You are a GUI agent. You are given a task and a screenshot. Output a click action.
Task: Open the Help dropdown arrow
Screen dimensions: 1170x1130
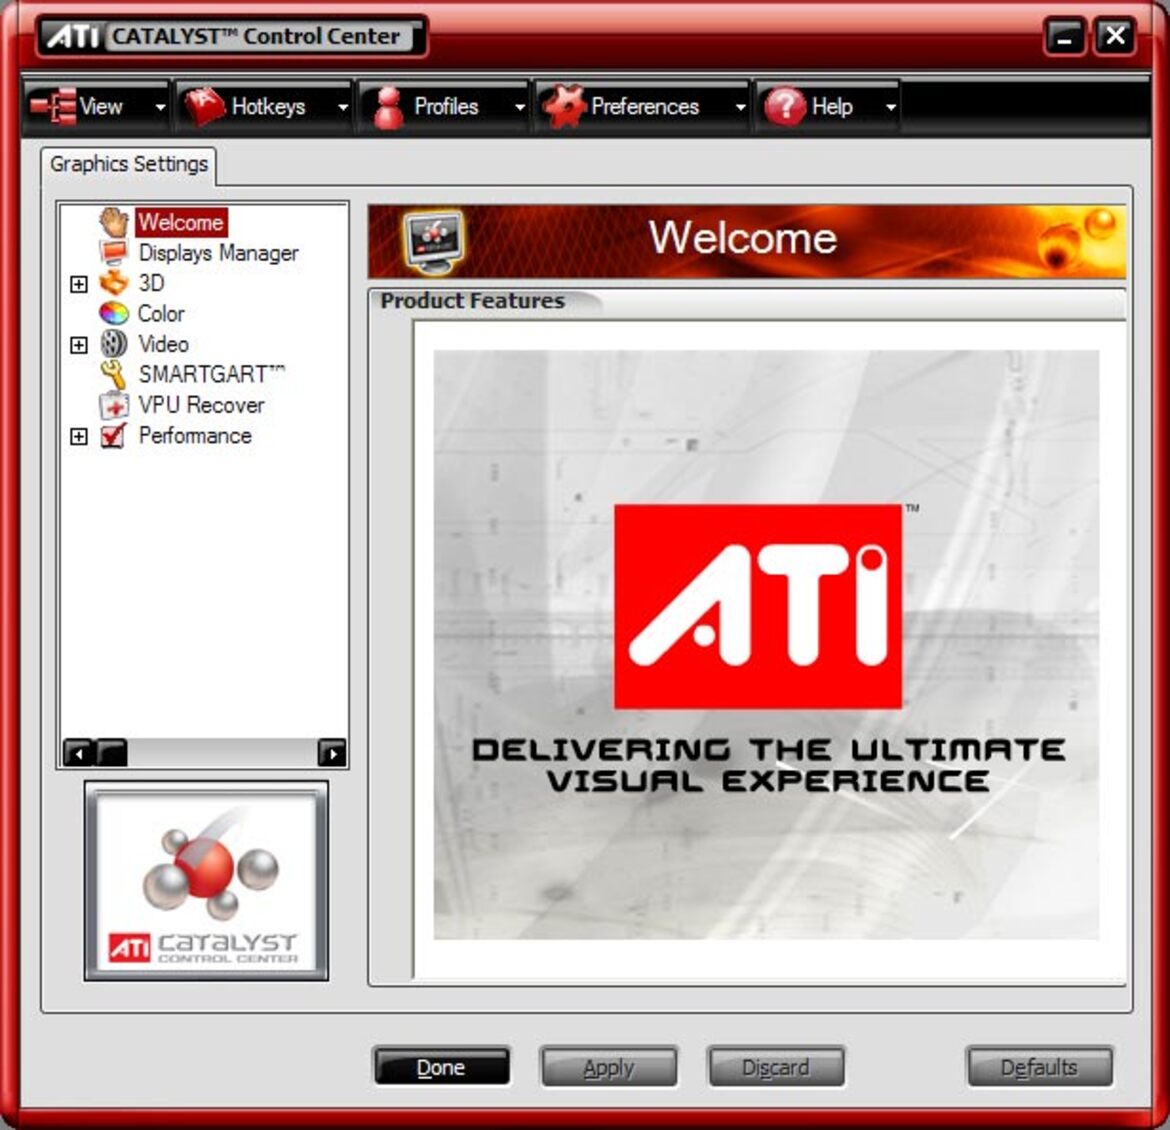pyautogui.click(x=891, y=107)
